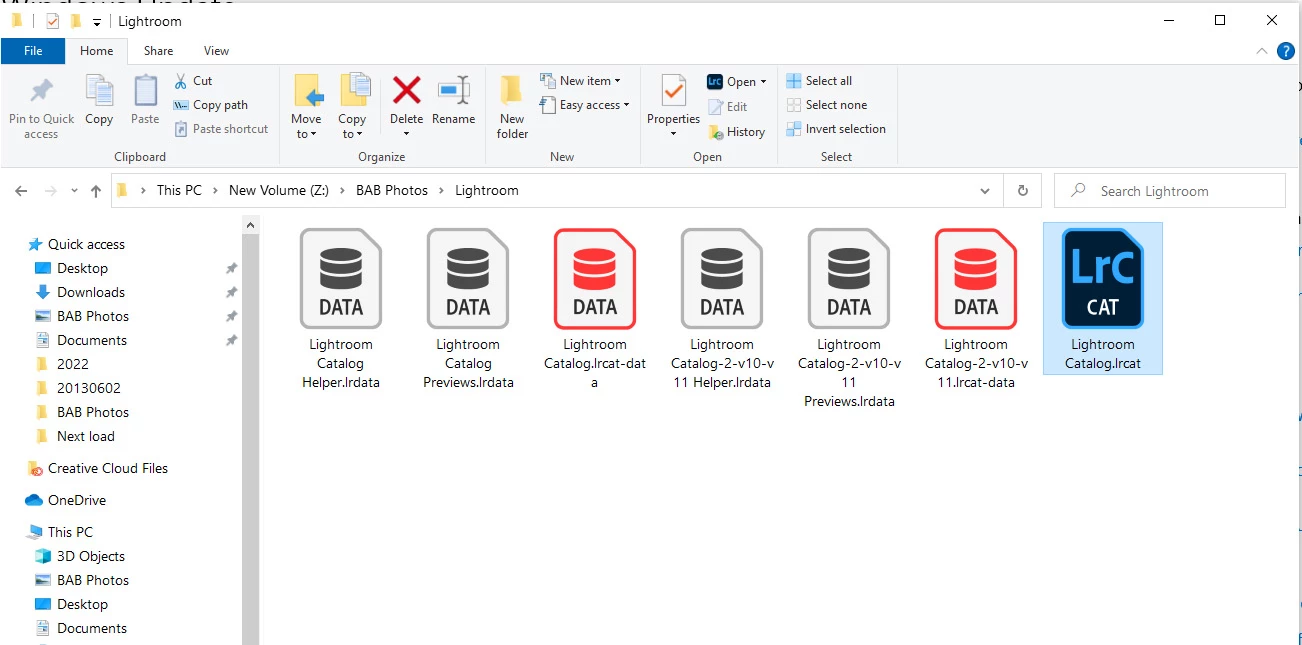
Task: Open the Next load folder in sidebar
Action: click(x=86, y=436)
